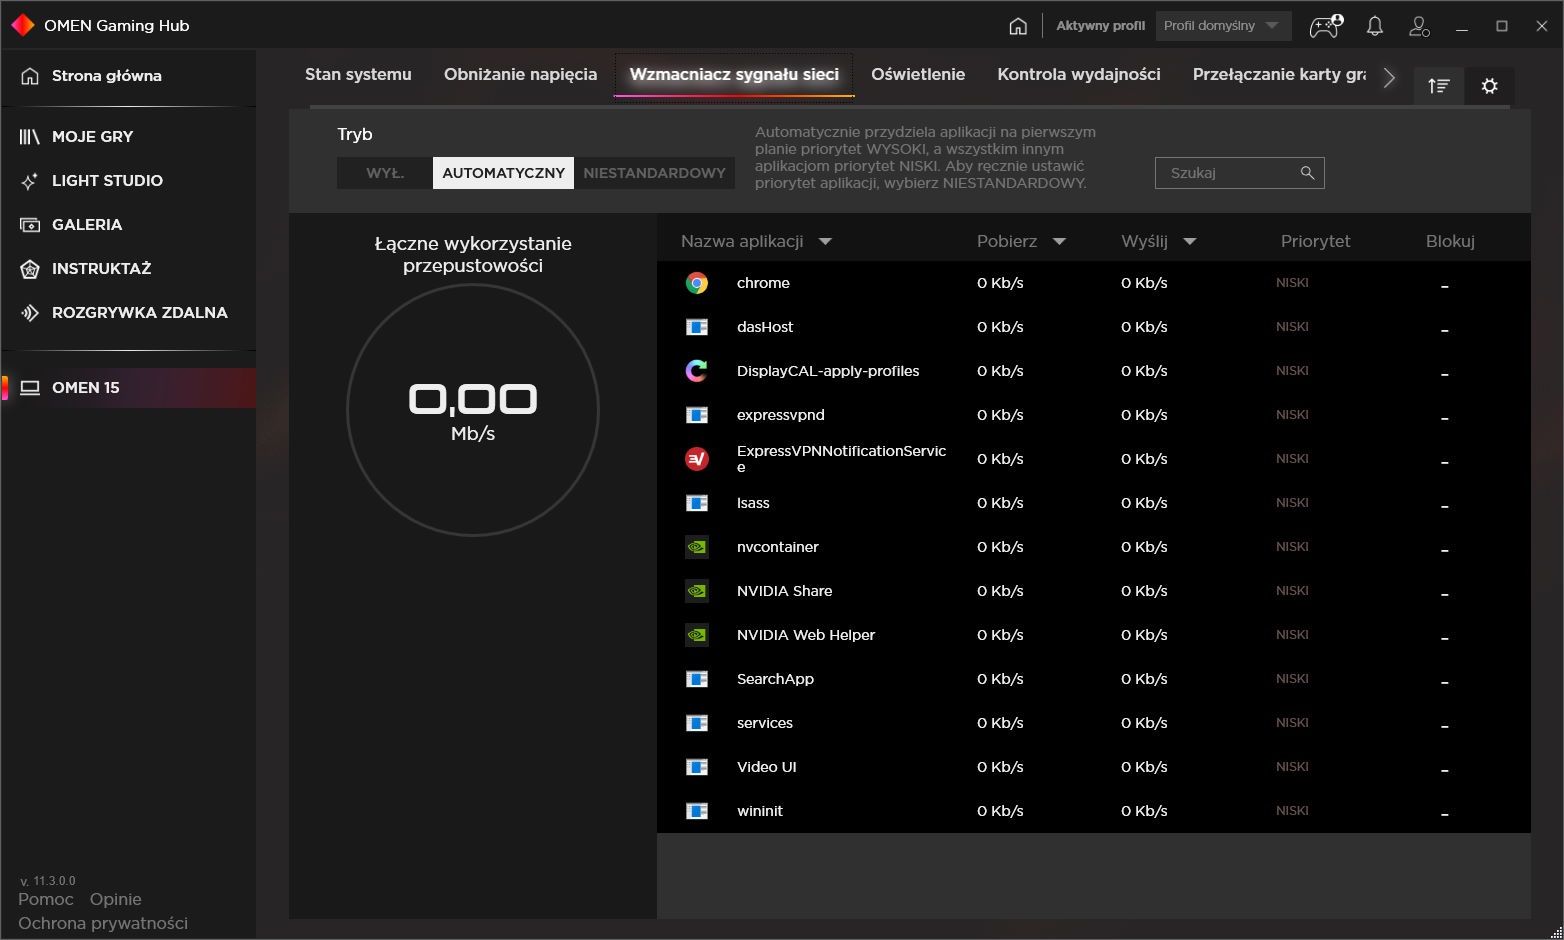1564x940 pixels.
Task: Click the services process icon
Action: click(x=697, y=723)
